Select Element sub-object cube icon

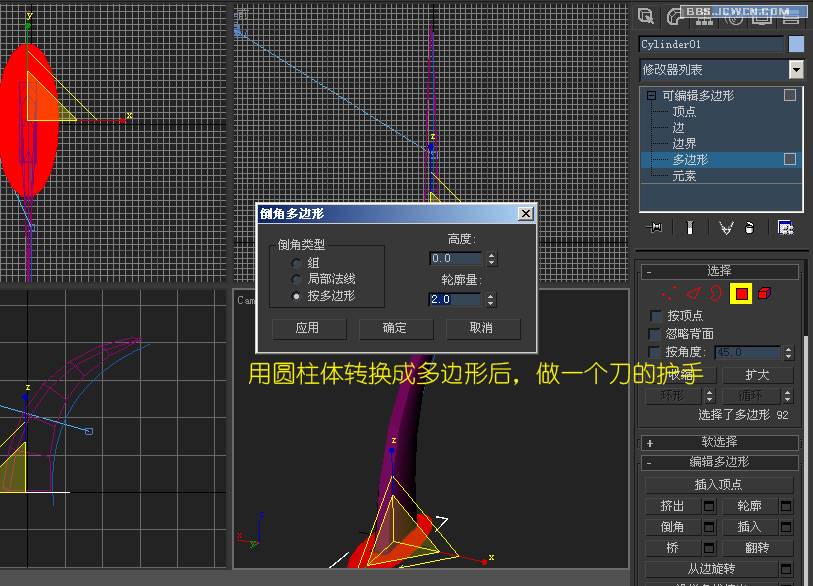(764, 294)
